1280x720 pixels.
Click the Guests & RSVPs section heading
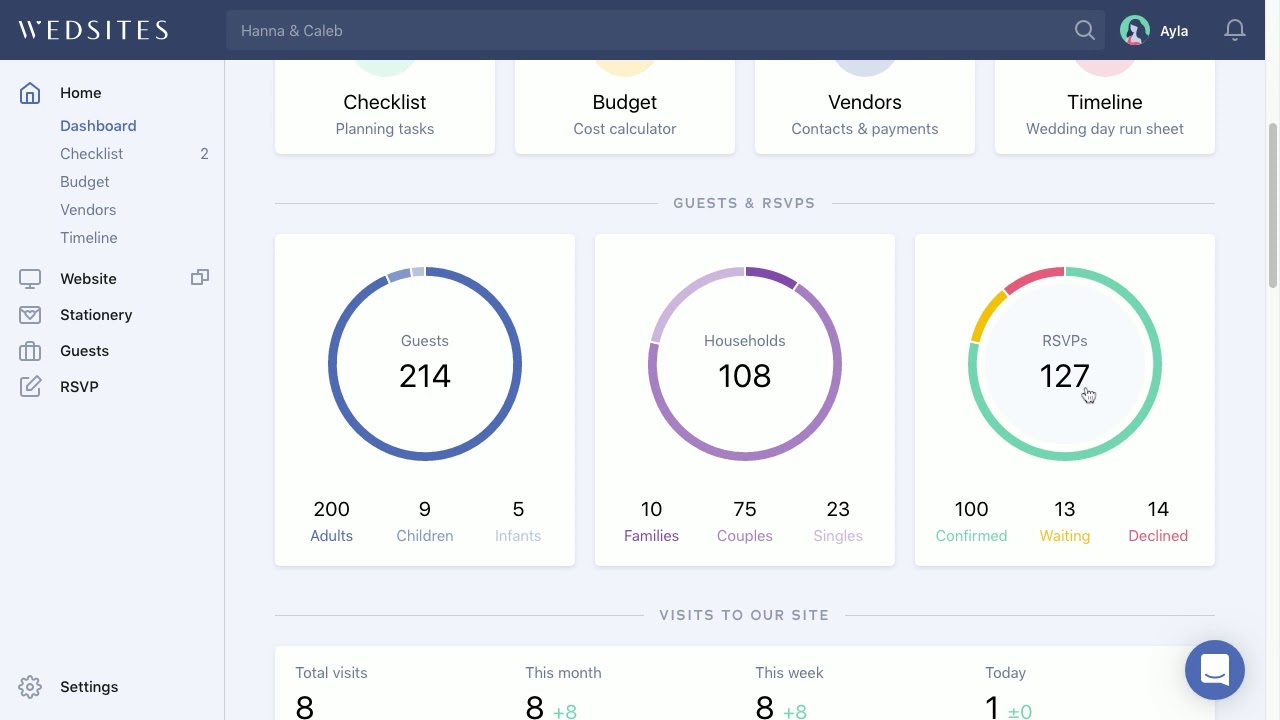[x=745, y=203]
